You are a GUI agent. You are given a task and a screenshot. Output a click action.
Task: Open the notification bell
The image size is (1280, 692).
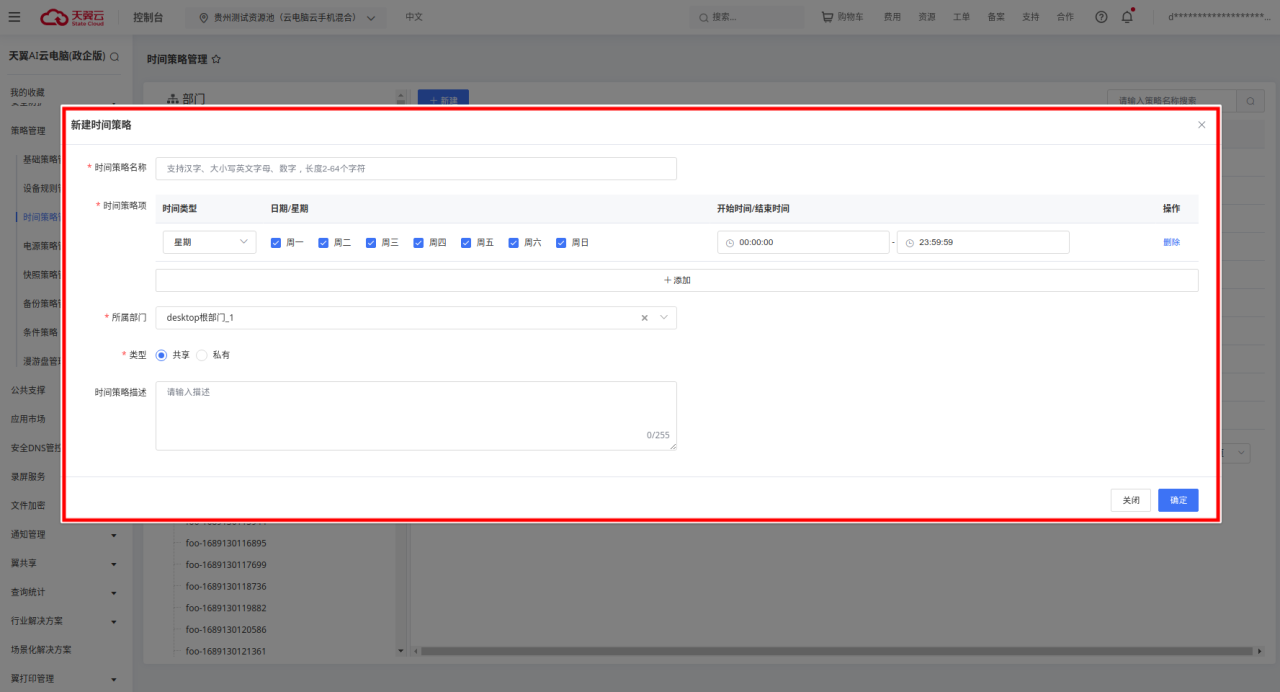click(1127, 17)
